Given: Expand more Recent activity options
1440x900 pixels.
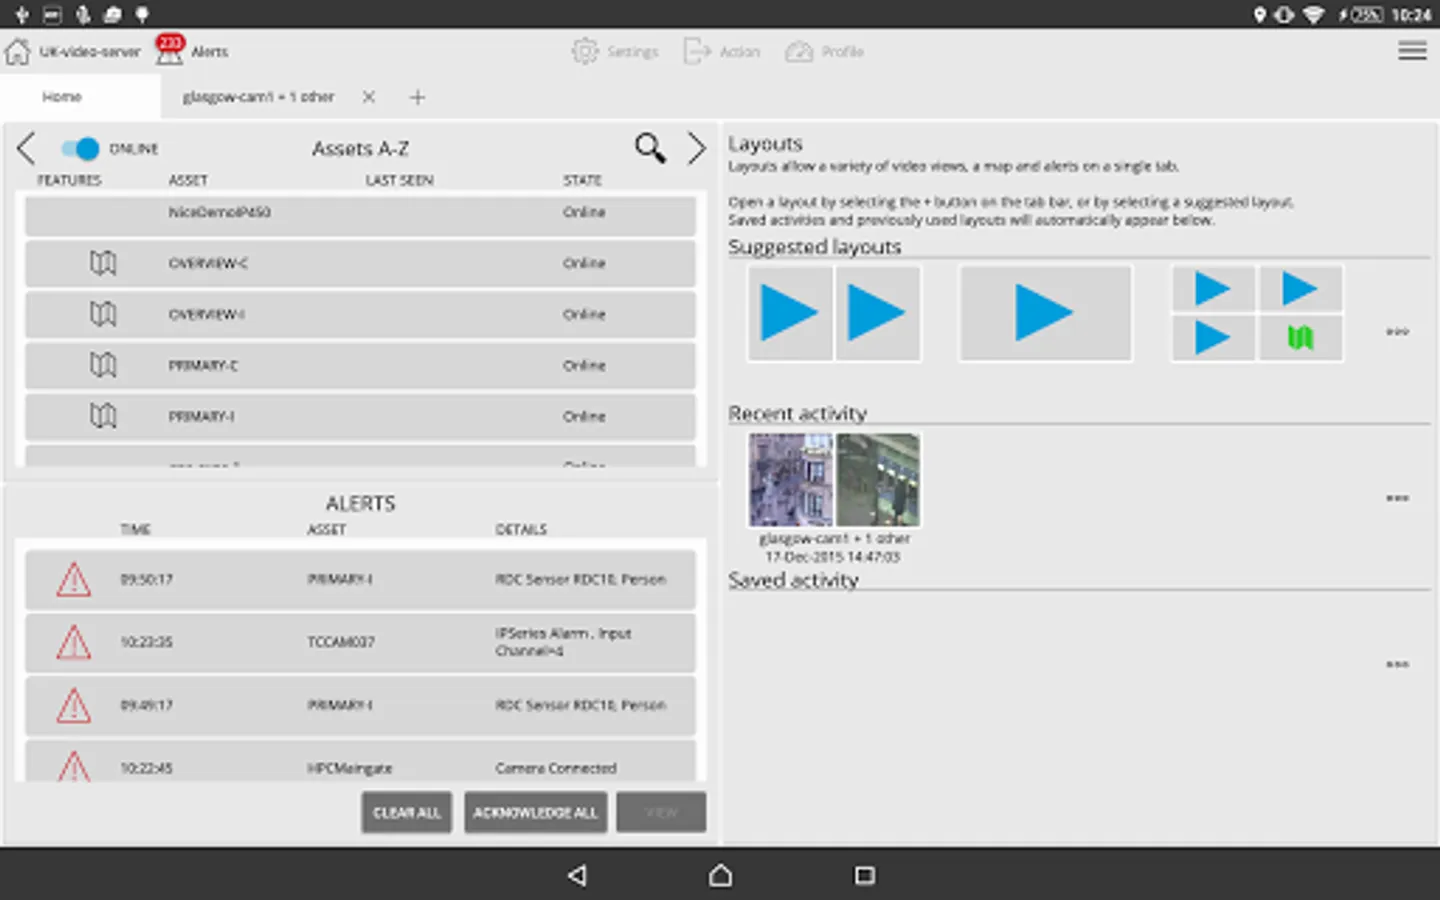Looking at the screenshot, I should pyautogui.click(x=1397, y=498).
